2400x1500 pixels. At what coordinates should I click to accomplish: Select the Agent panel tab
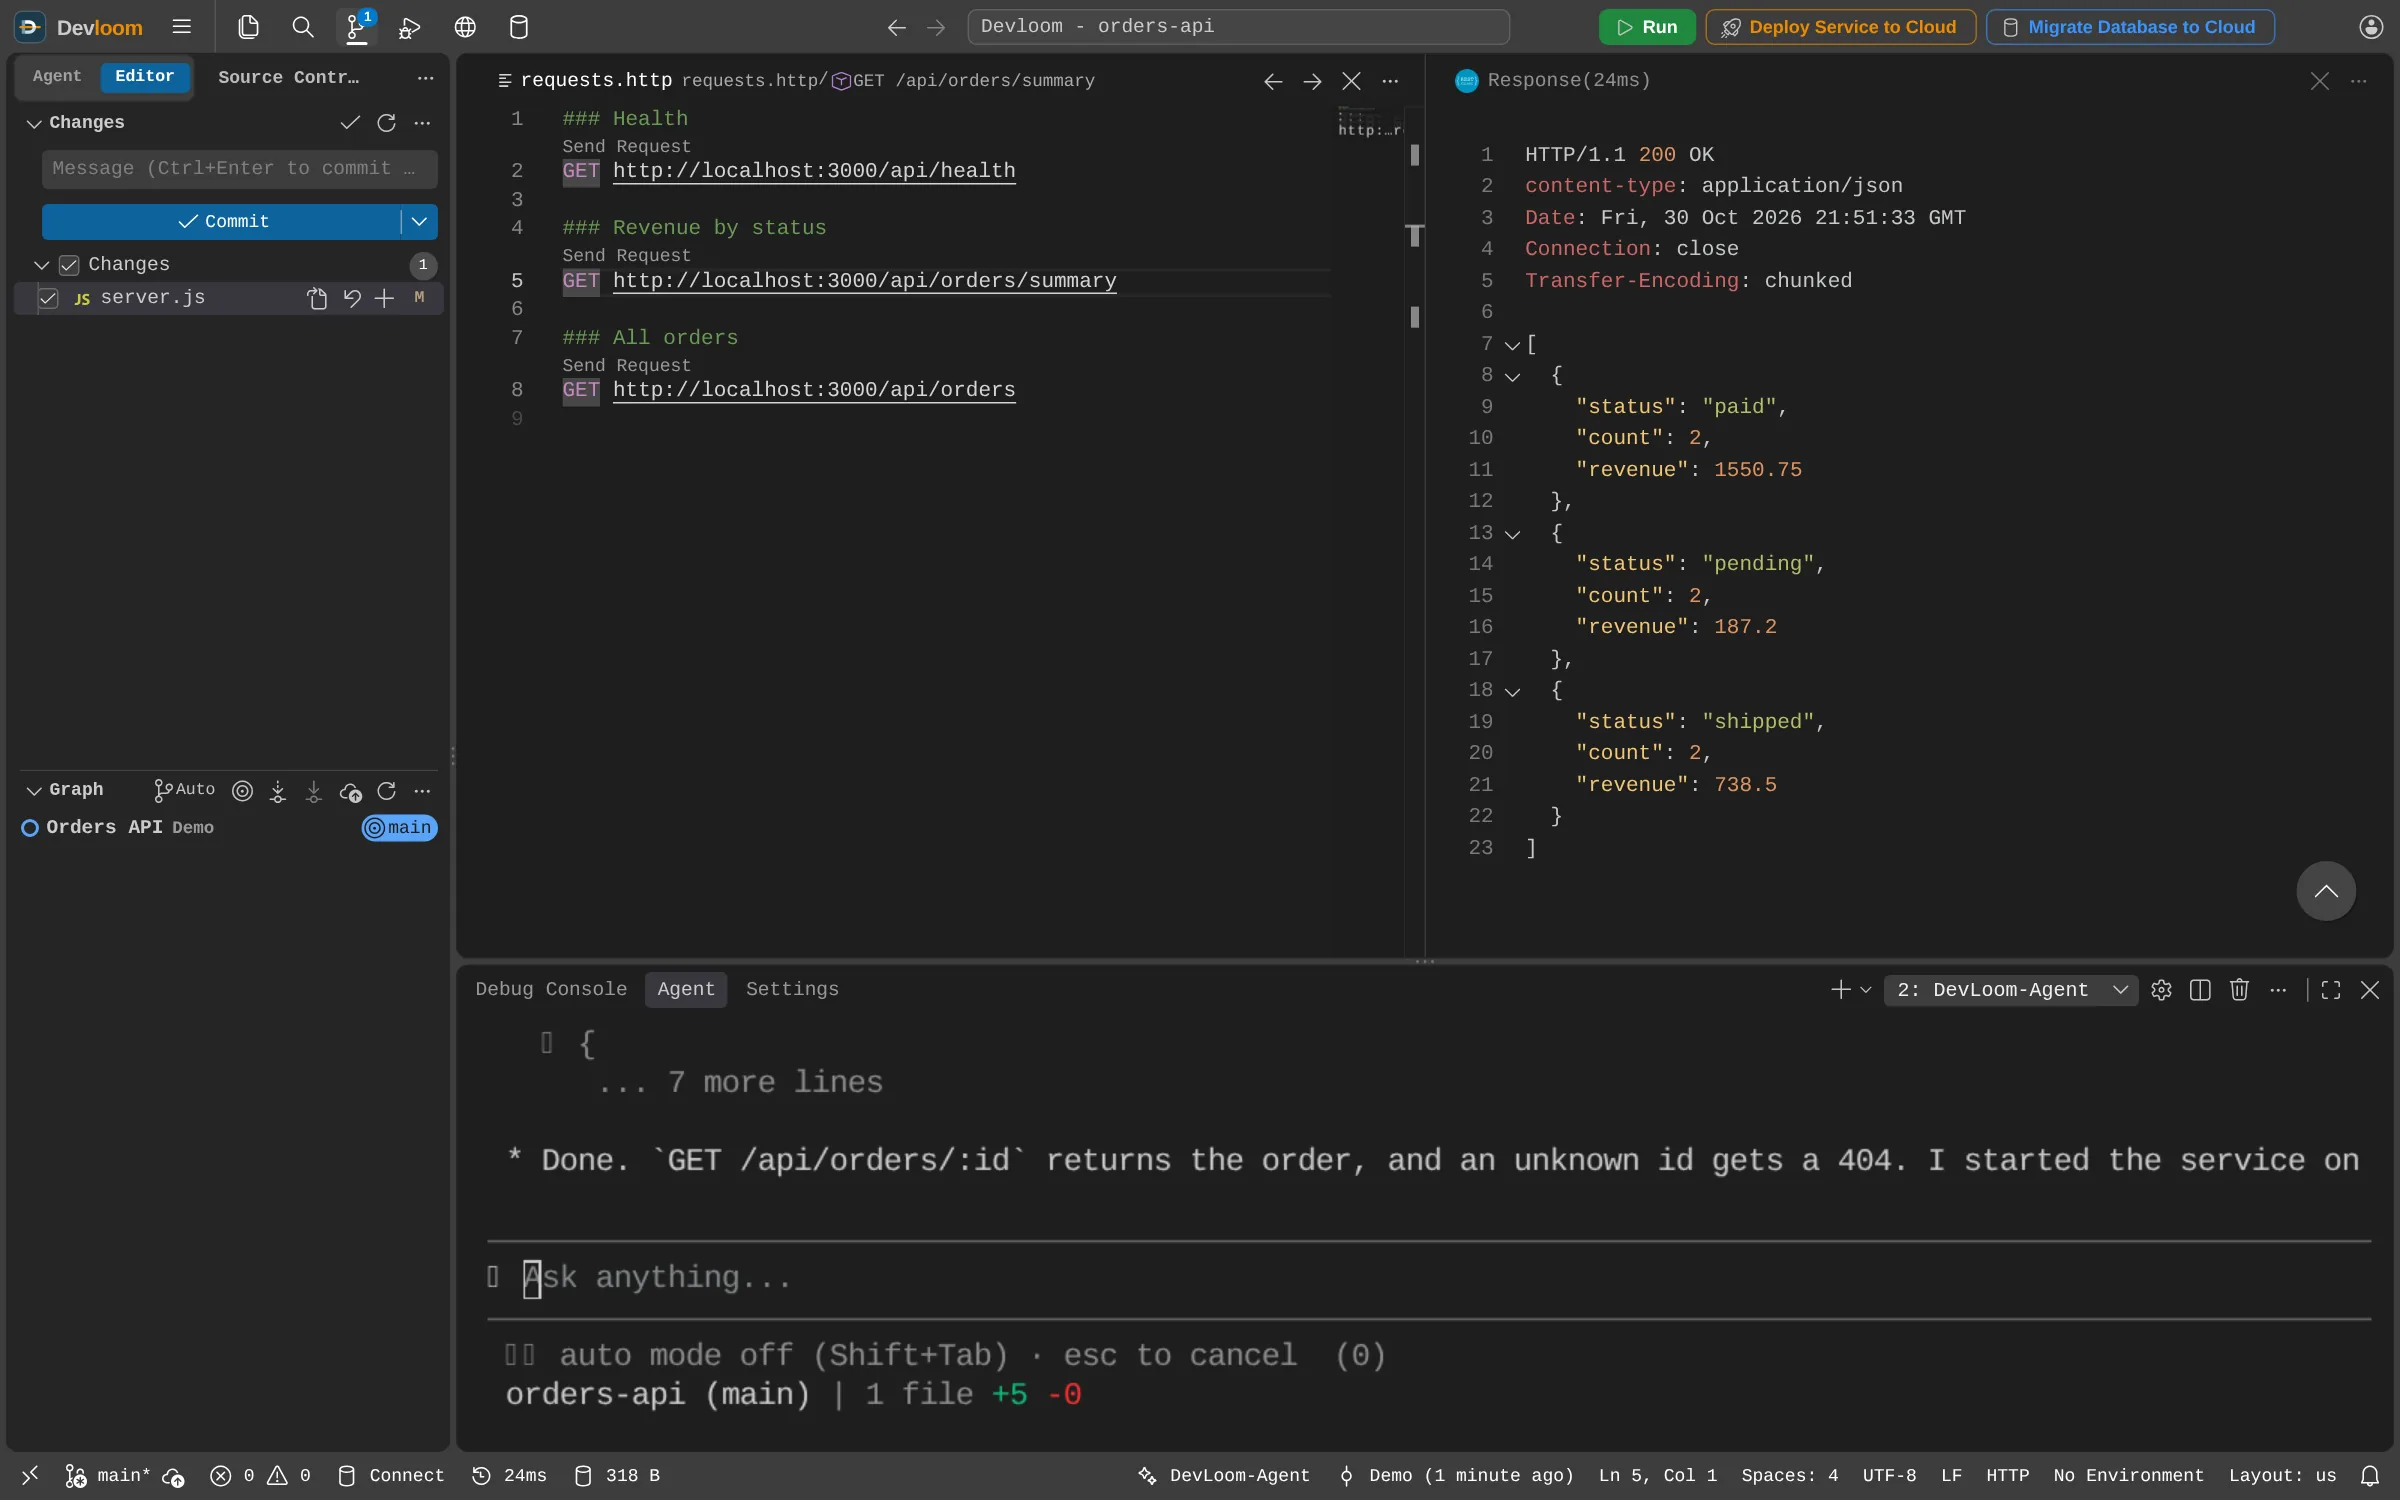pos(686,989)
